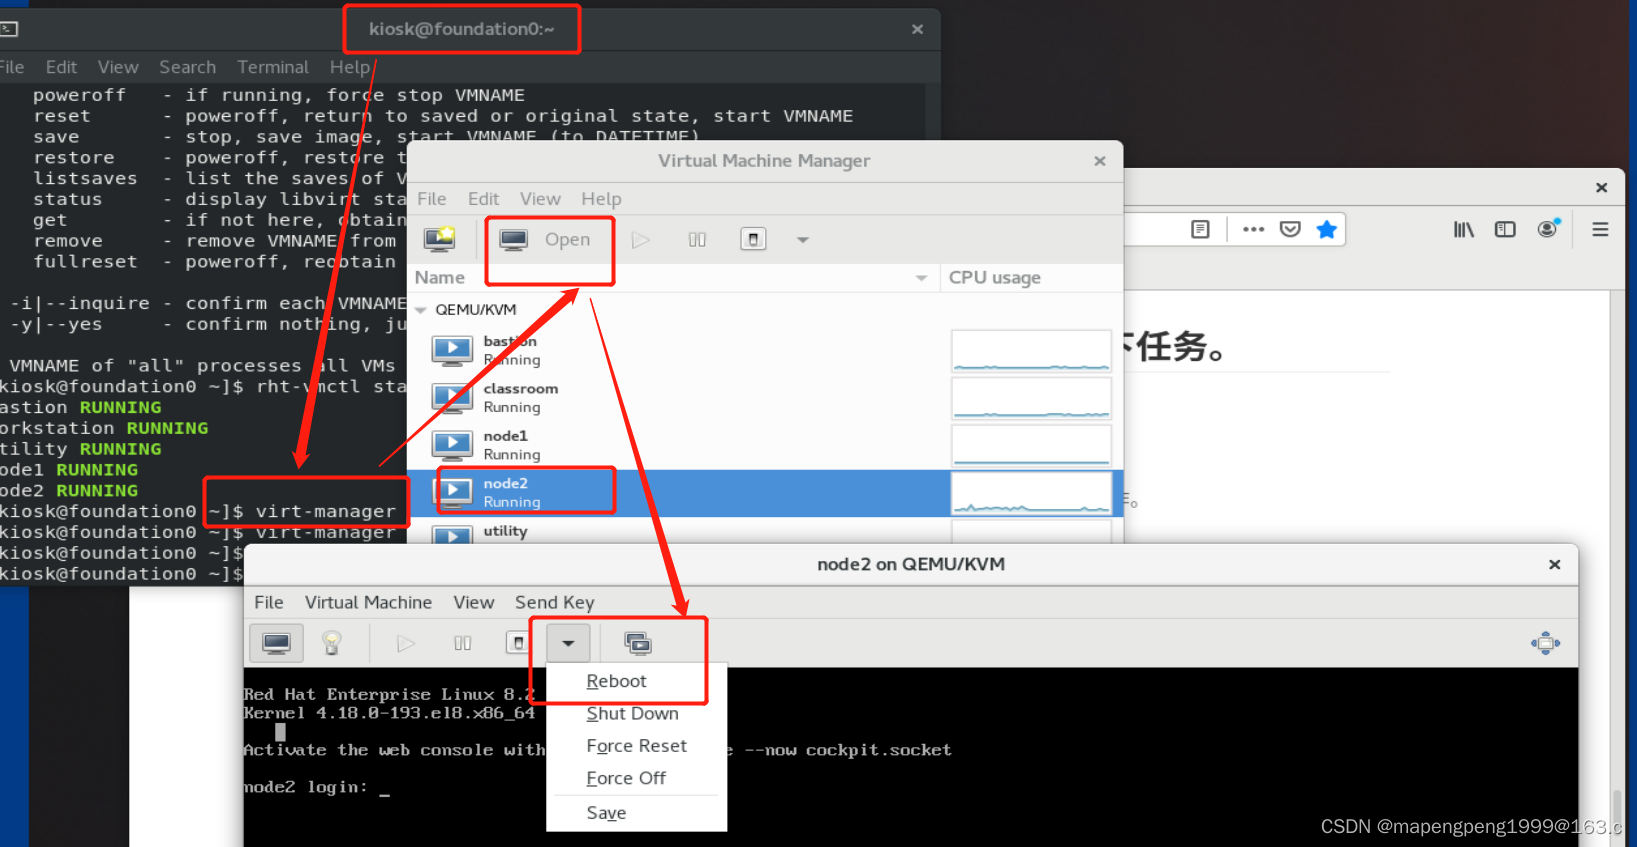
Task: Select the node1 virtual machine row
Action: (765, 445)
